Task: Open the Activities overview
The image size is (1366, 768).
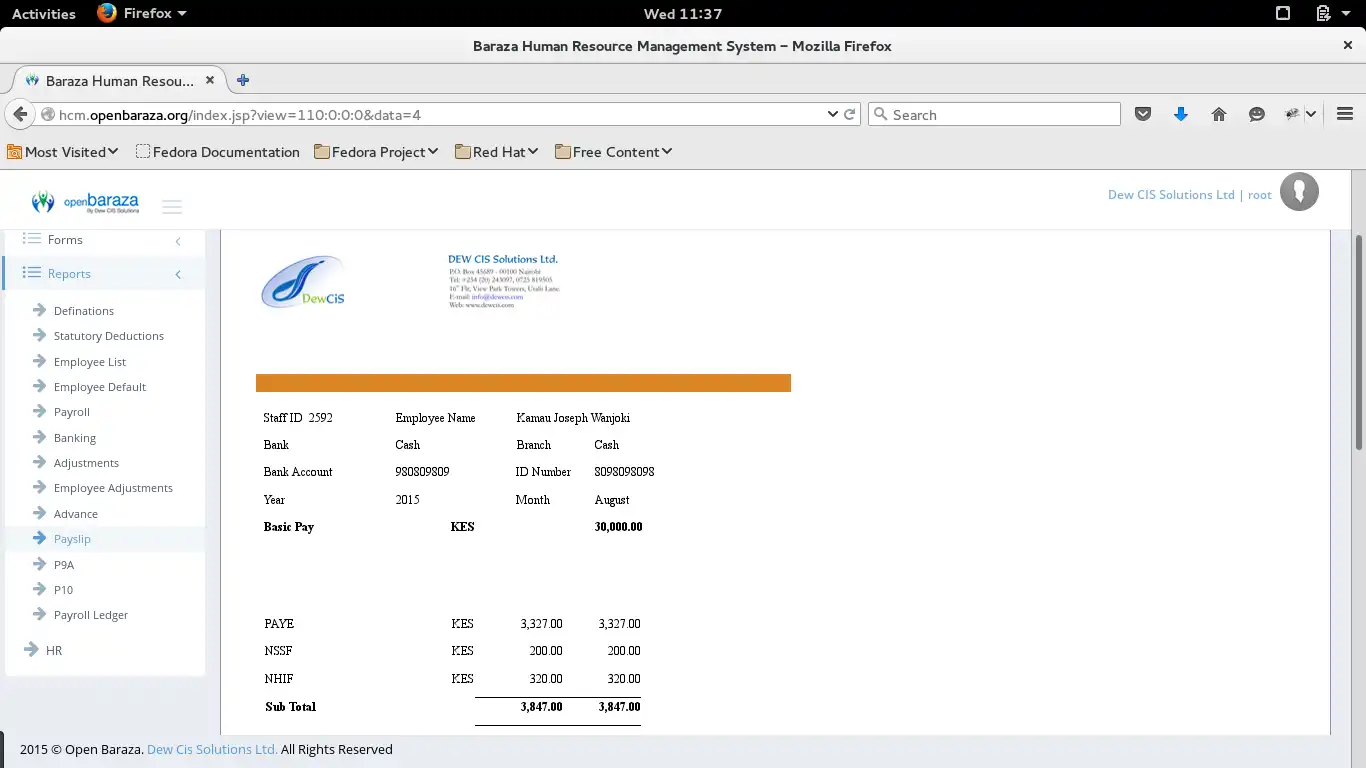Action: [x=42, y=13]
